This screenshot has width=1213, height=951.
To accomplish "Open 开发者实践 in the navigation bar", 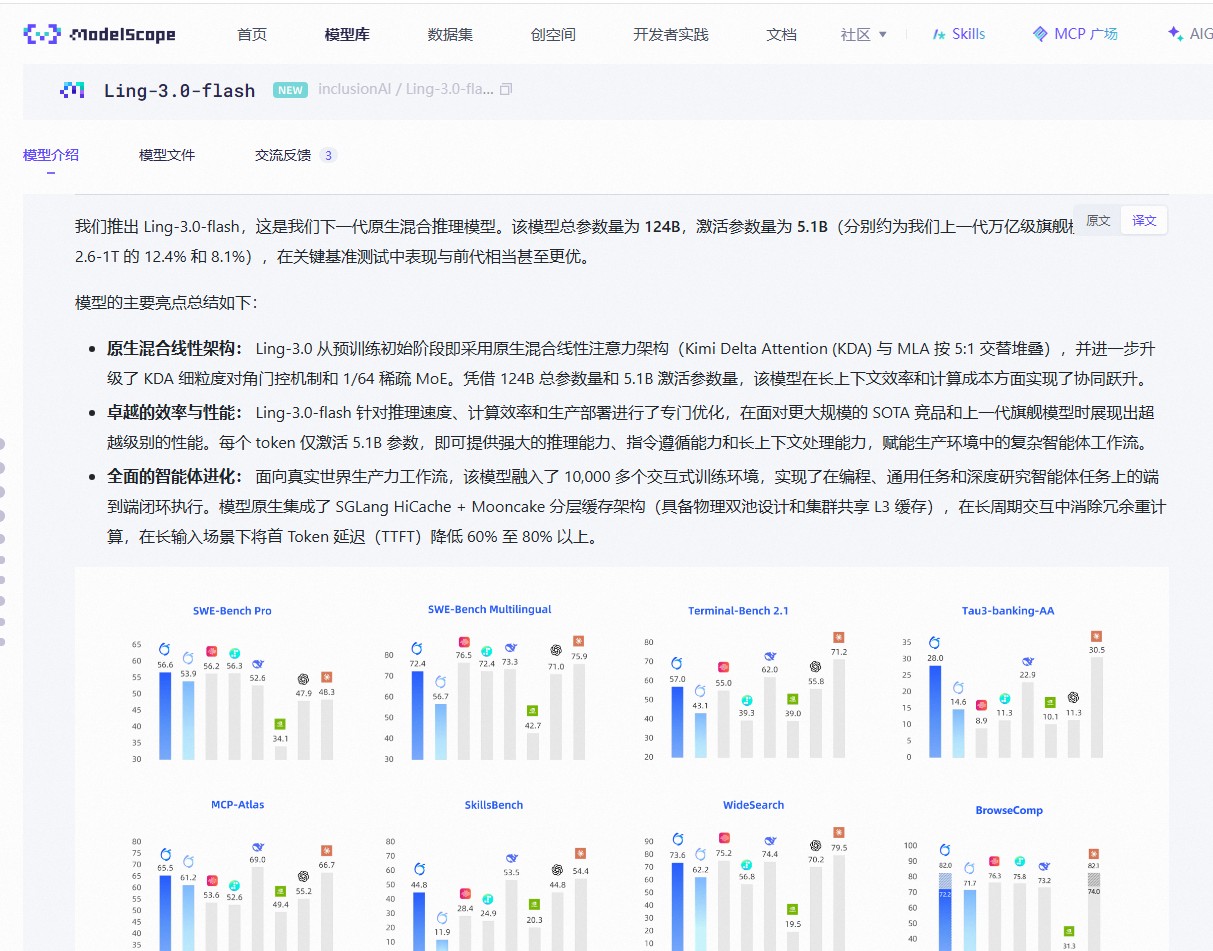I will coord(671,34).
